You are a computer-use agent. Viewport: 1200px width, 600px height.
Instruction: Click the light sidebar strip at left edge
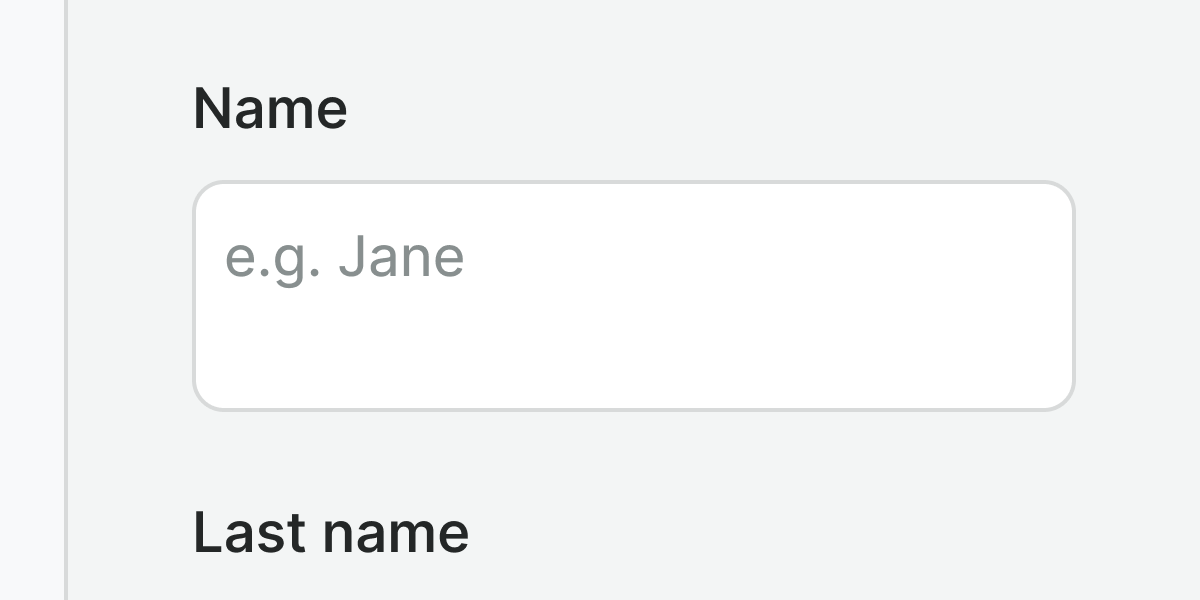tap(31, 300)
